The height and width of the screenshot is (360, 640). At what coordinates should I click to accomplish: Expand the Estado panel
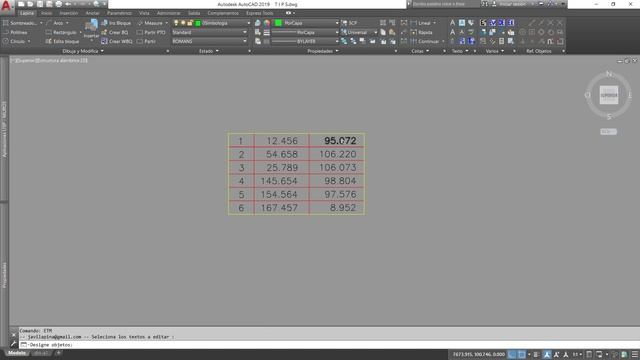click(209, 51)
